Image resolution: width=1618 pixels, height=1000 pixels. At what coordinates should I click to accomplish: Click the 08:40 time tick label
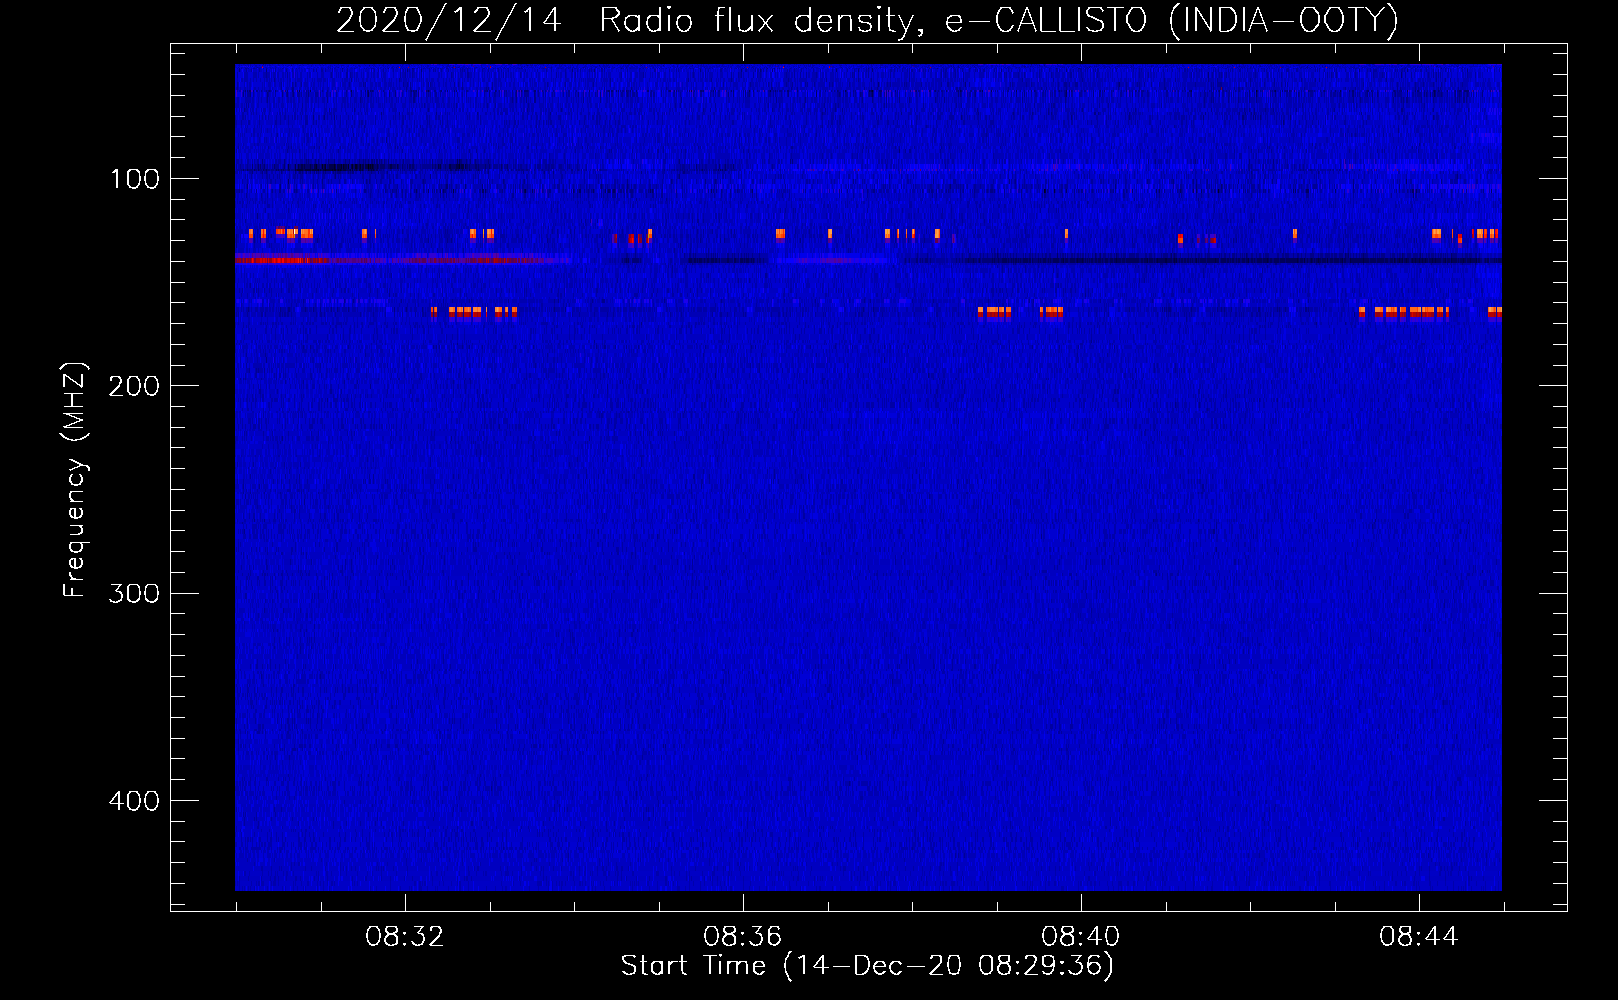1080,937
